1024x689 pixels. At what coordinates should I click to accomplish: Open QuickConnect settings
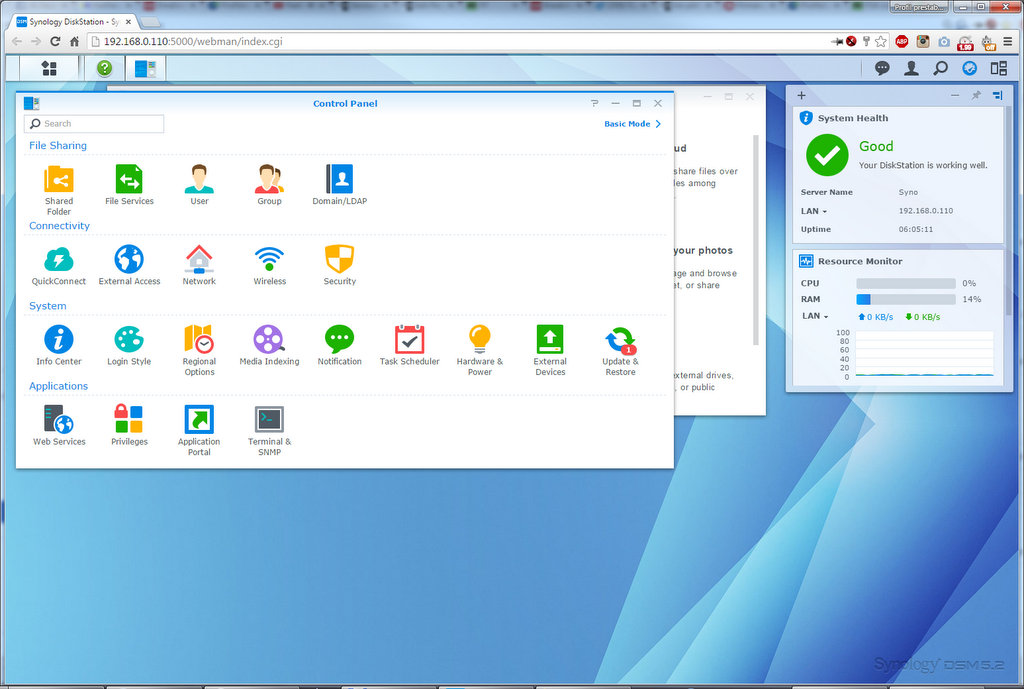click(59, 265)
